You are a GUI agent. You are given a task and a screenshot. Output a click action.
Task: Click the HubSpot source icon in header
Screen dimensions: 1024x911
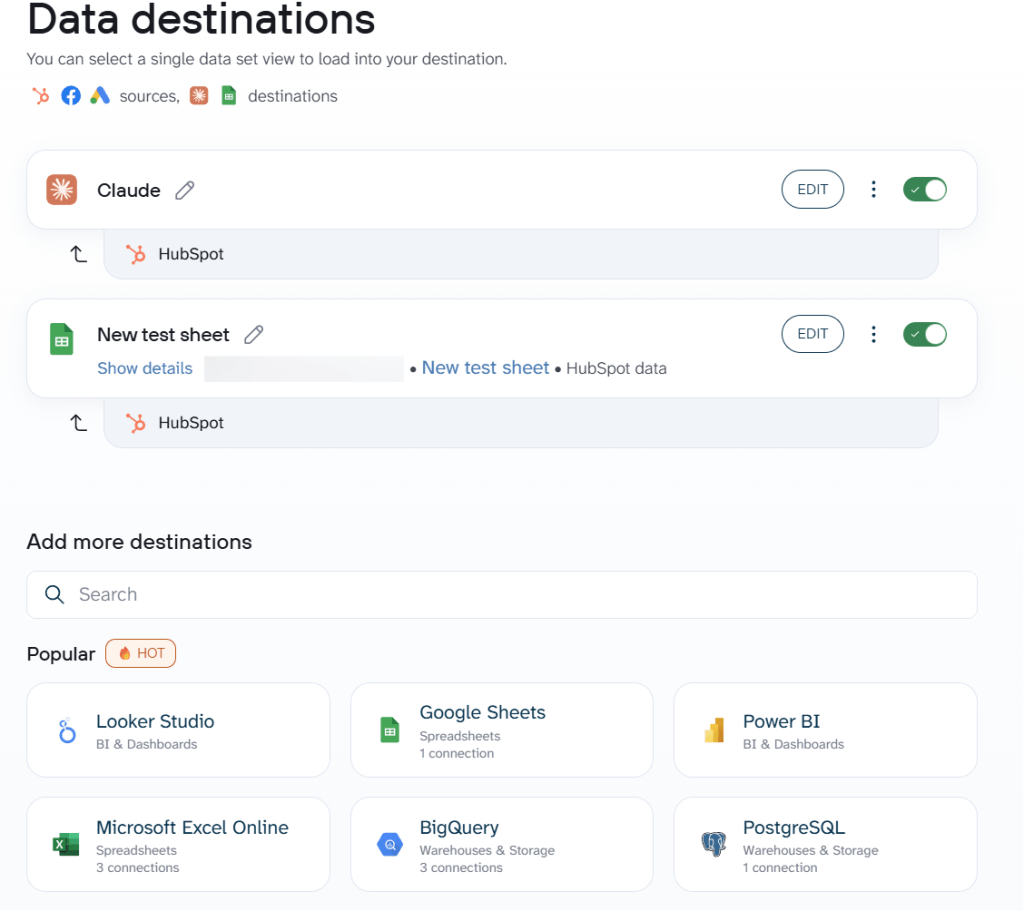pos(40,96)
